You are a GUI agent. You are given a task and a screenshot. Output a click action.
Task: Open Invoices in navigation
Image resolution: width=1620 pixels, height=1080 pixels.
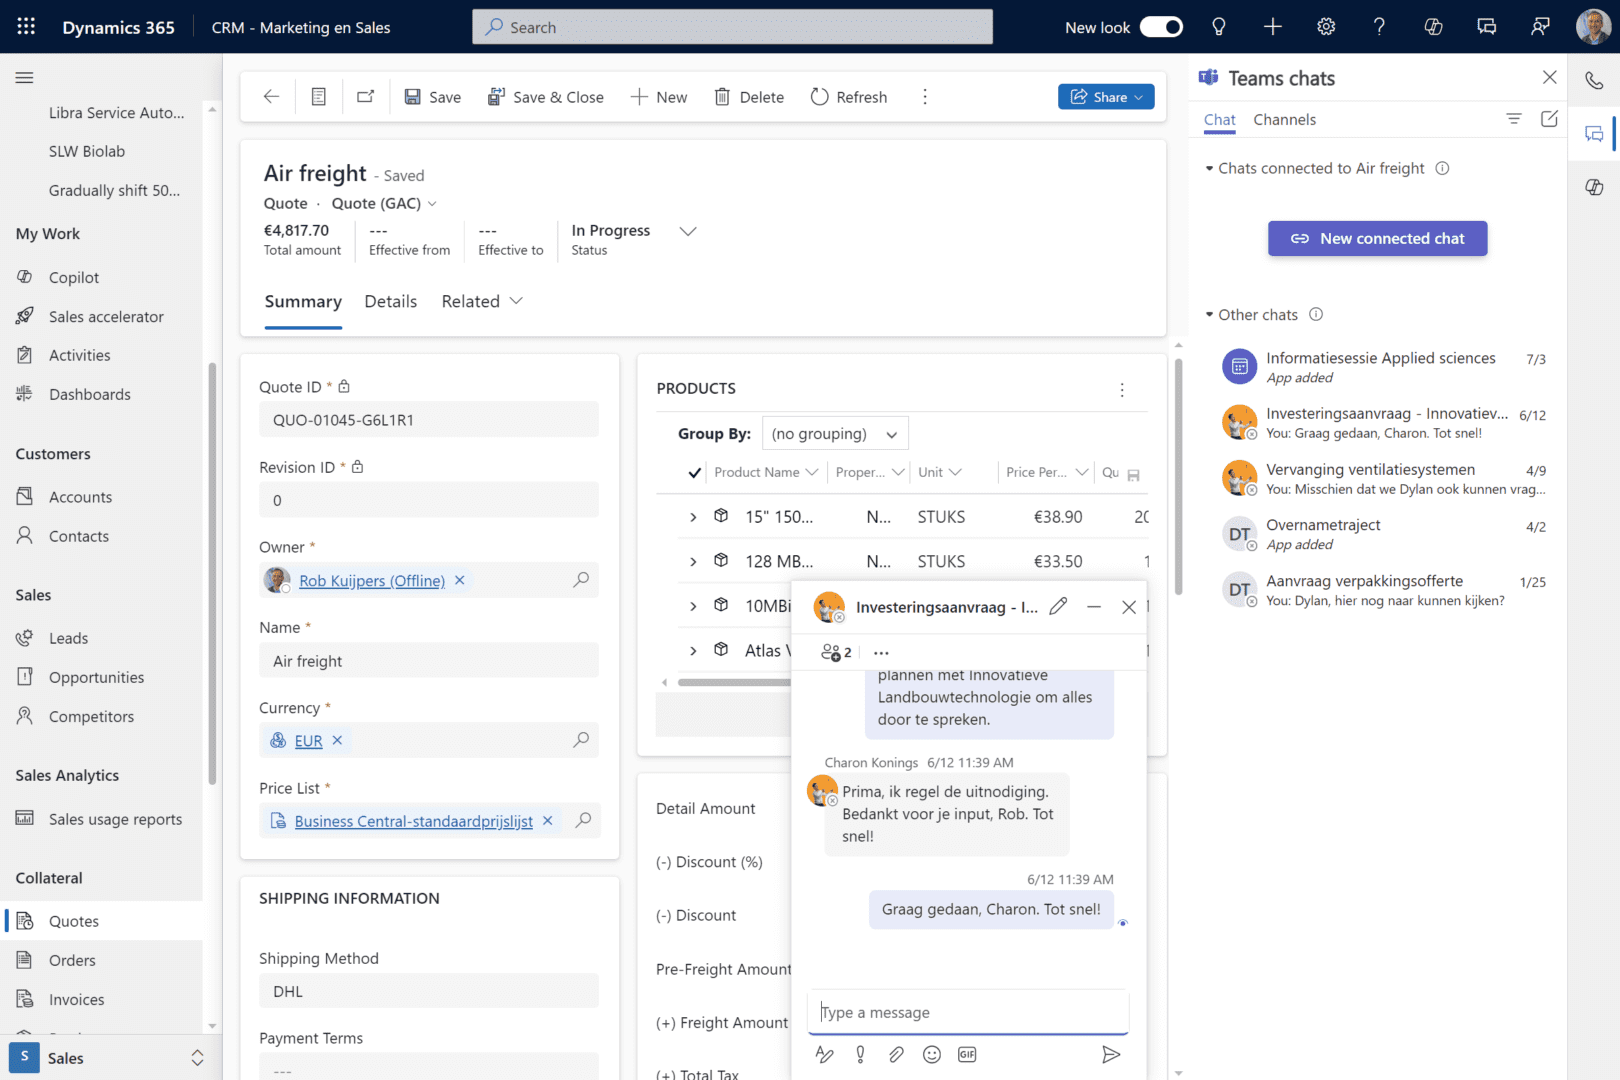pyautogui.click(x=76, y=1000)
